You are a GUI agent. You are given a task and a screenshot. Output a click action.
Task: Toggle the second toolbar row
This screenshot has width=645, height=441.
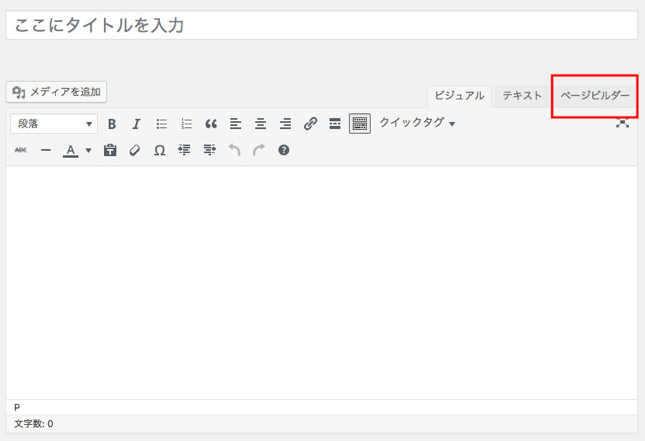pyautogui.click(x=360, y=123)
